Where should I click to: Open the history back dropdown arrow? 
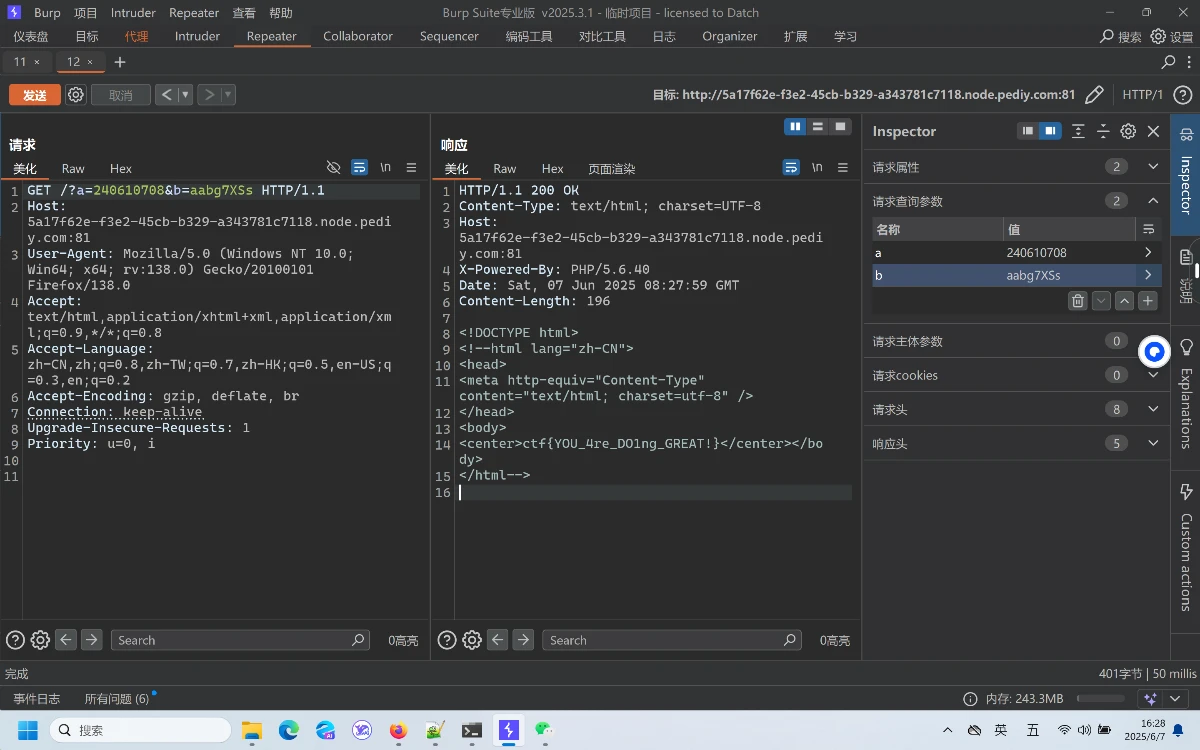pyautogui.click(x=185, y=95)
